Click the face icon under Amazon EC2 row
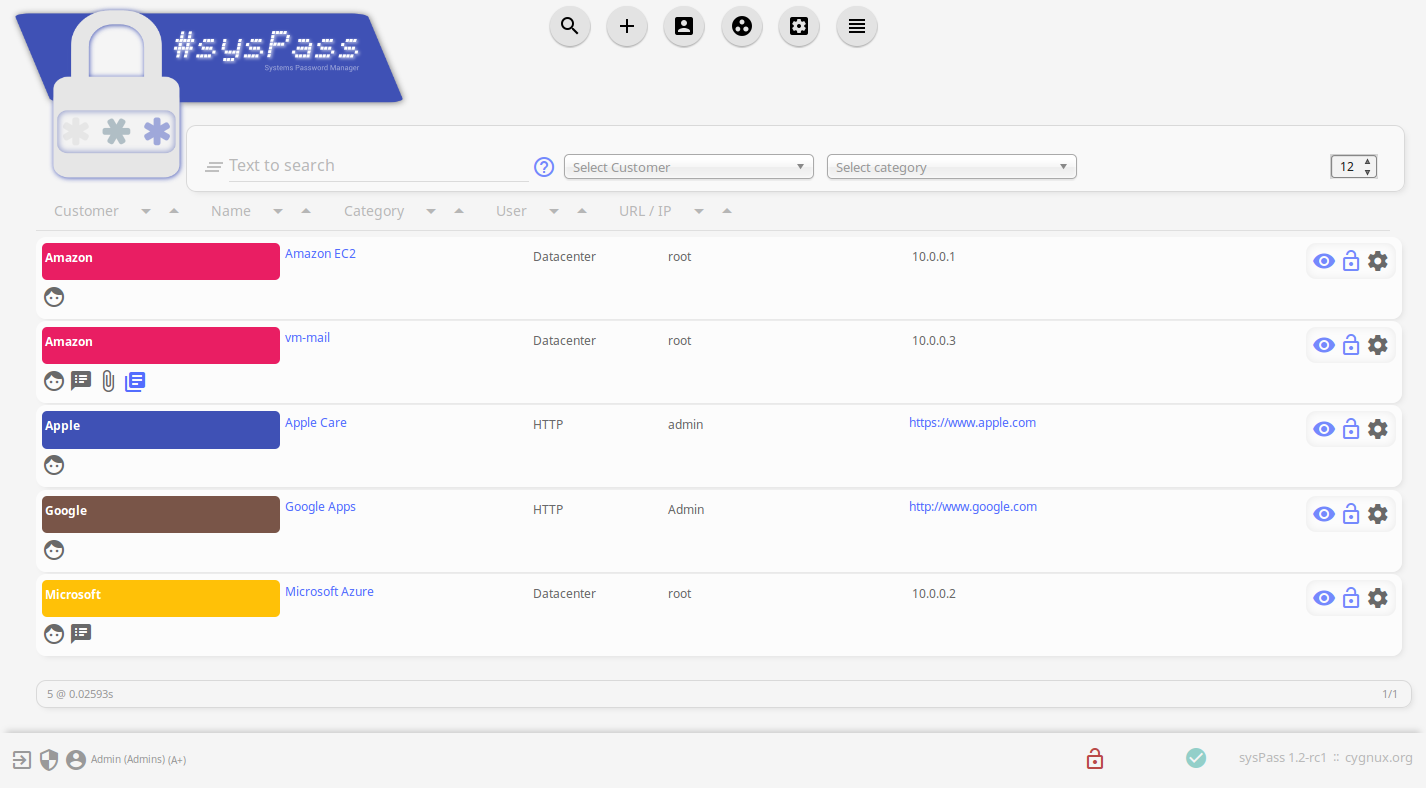 [x=54, y=297]
